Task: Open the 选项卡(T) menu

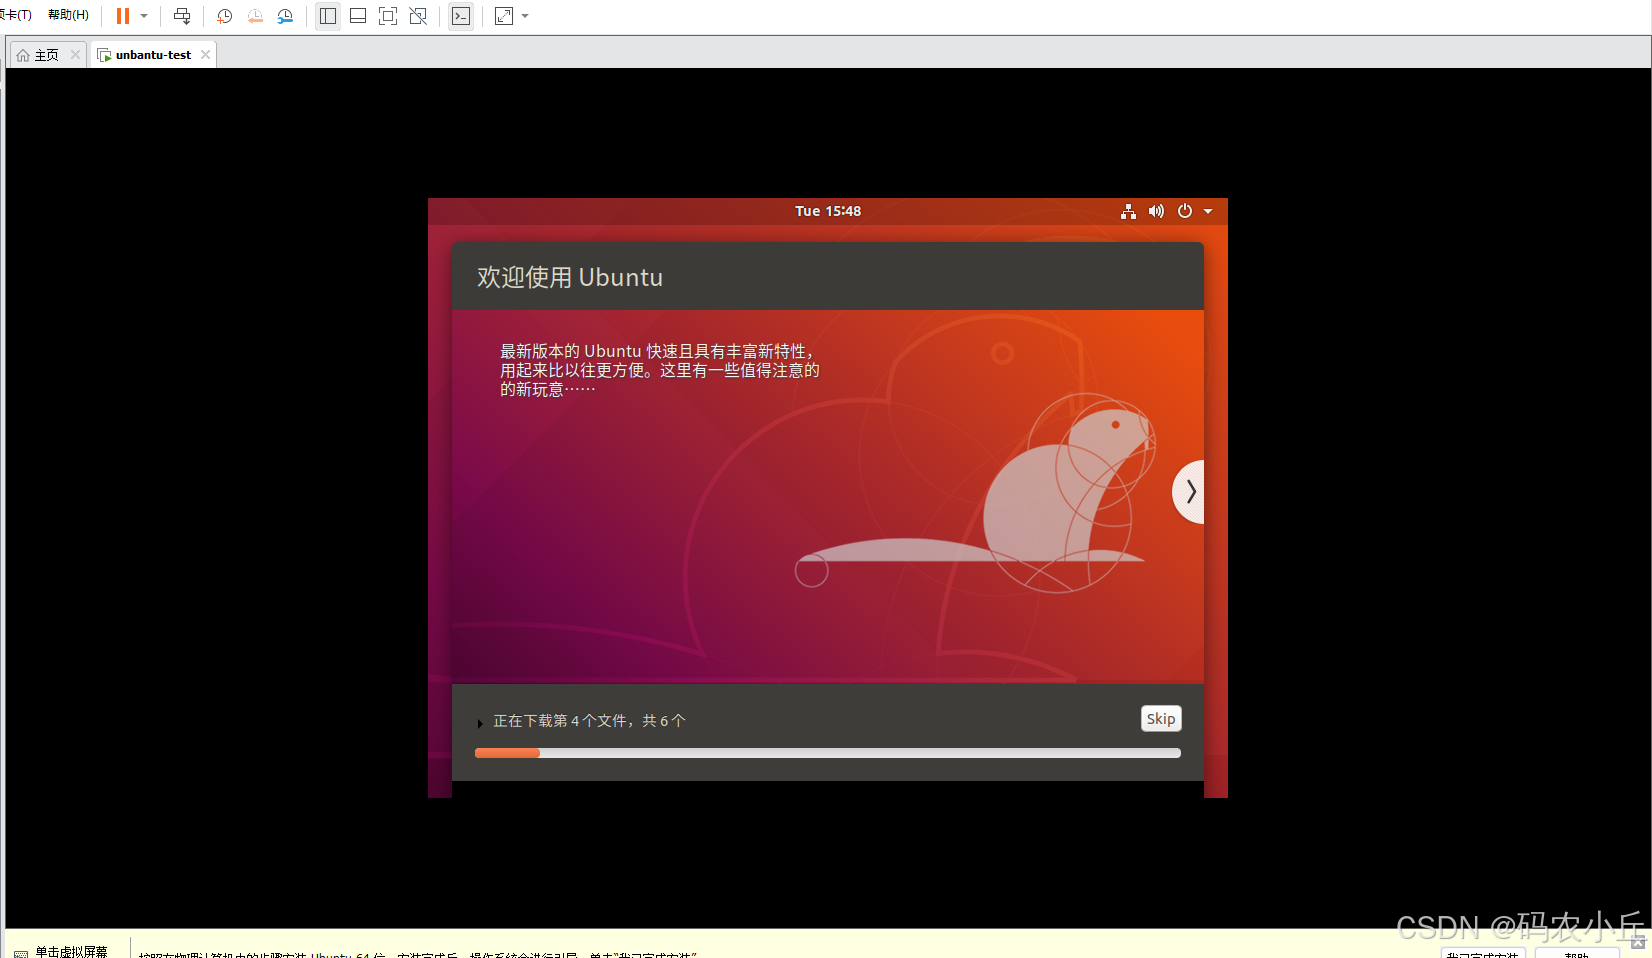Action: click(15, 15)
